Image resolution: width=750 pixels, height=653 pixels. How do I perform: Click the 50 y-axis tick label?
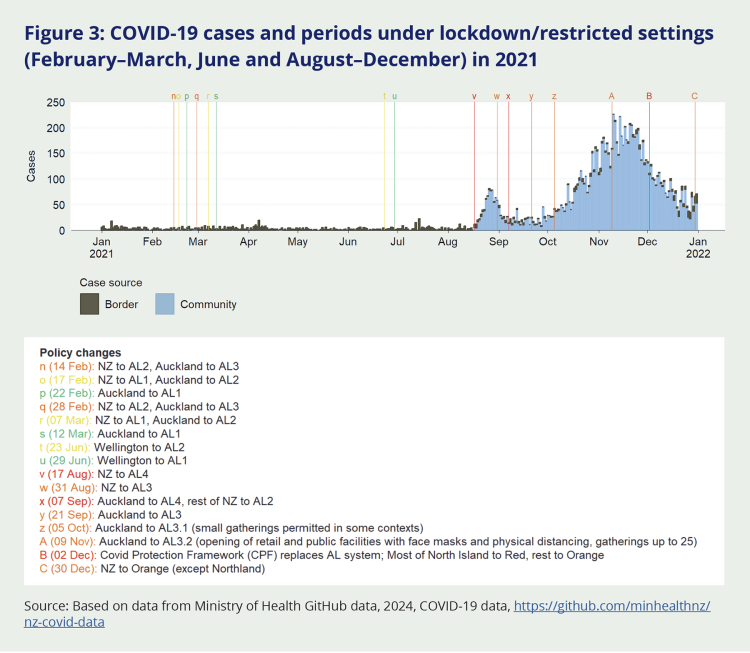tap(59, 205)
